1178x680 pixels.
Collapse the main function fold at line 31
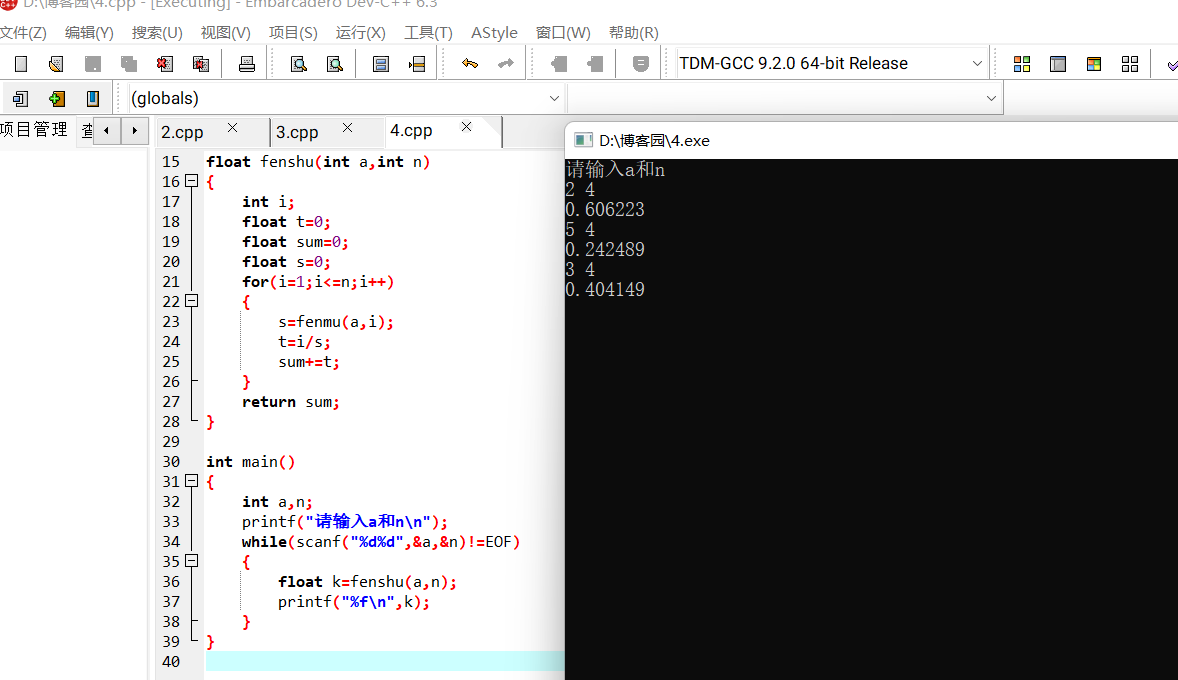coord(192,481)
